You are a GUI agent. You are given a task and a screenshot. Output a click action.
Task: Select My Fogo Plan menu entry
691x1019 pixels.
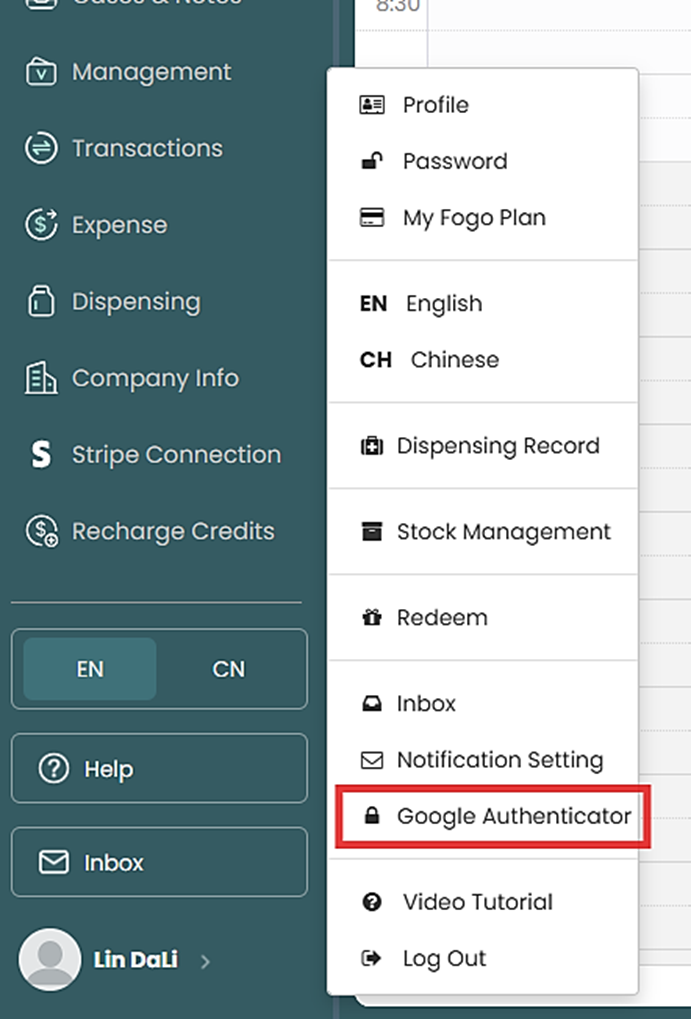click(x=473, y=218)
